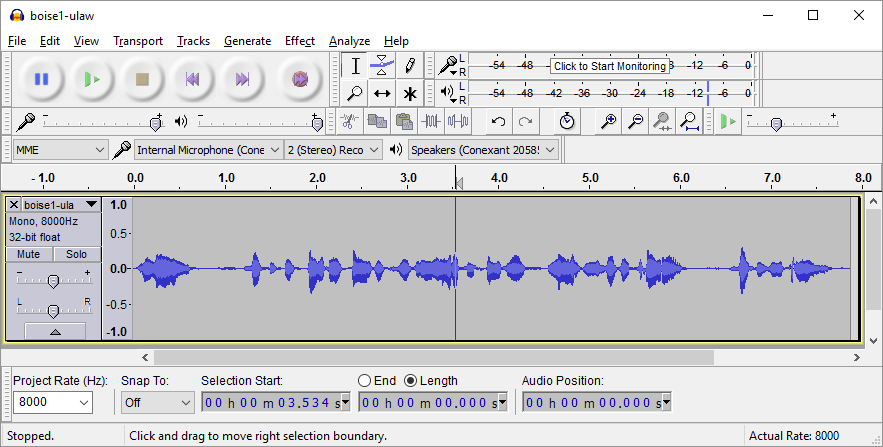Click the Play-at-speed green button
The width and height of the screenshot is (883, 447).
tap(728, 121)
